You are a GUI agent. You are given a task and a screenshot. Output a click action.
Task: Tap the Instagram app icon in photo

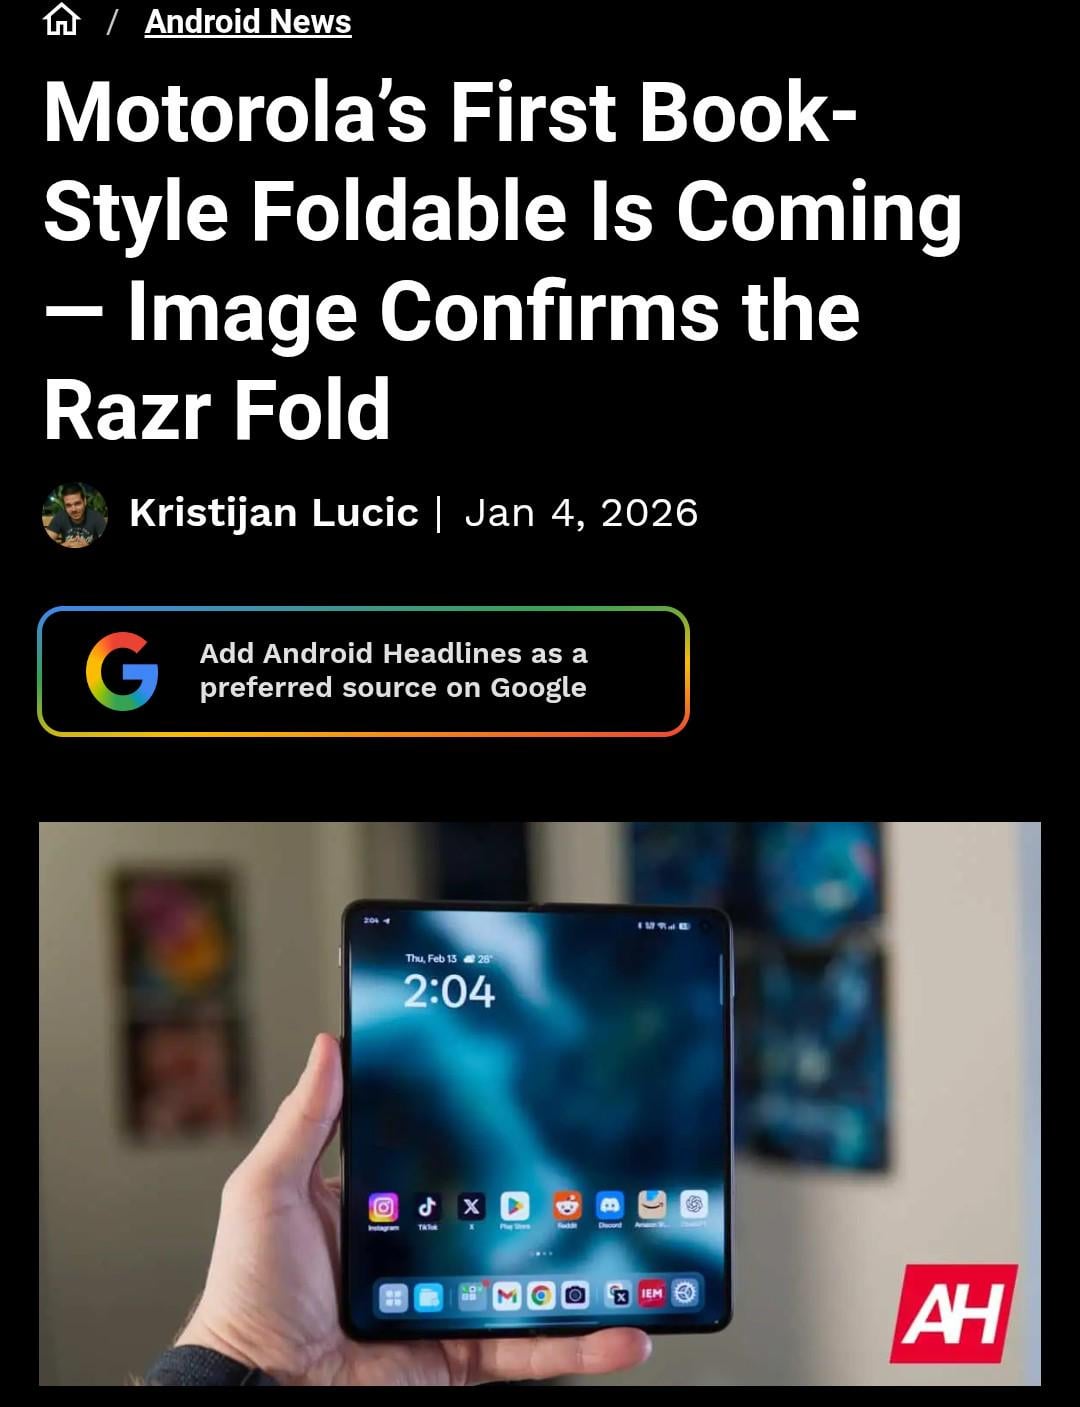coord(383,1207)
